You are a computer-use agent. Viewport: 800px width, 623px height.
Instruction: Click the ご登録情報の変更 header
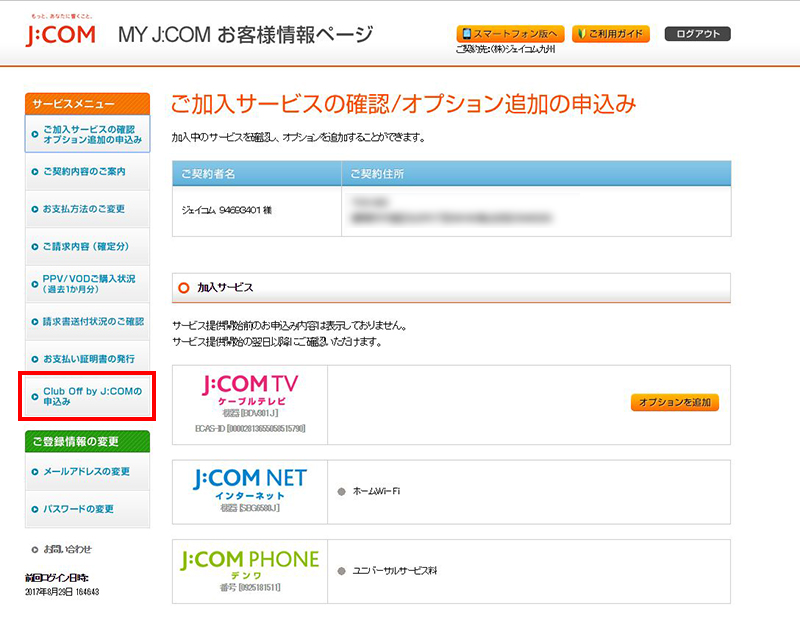point(87,441)
